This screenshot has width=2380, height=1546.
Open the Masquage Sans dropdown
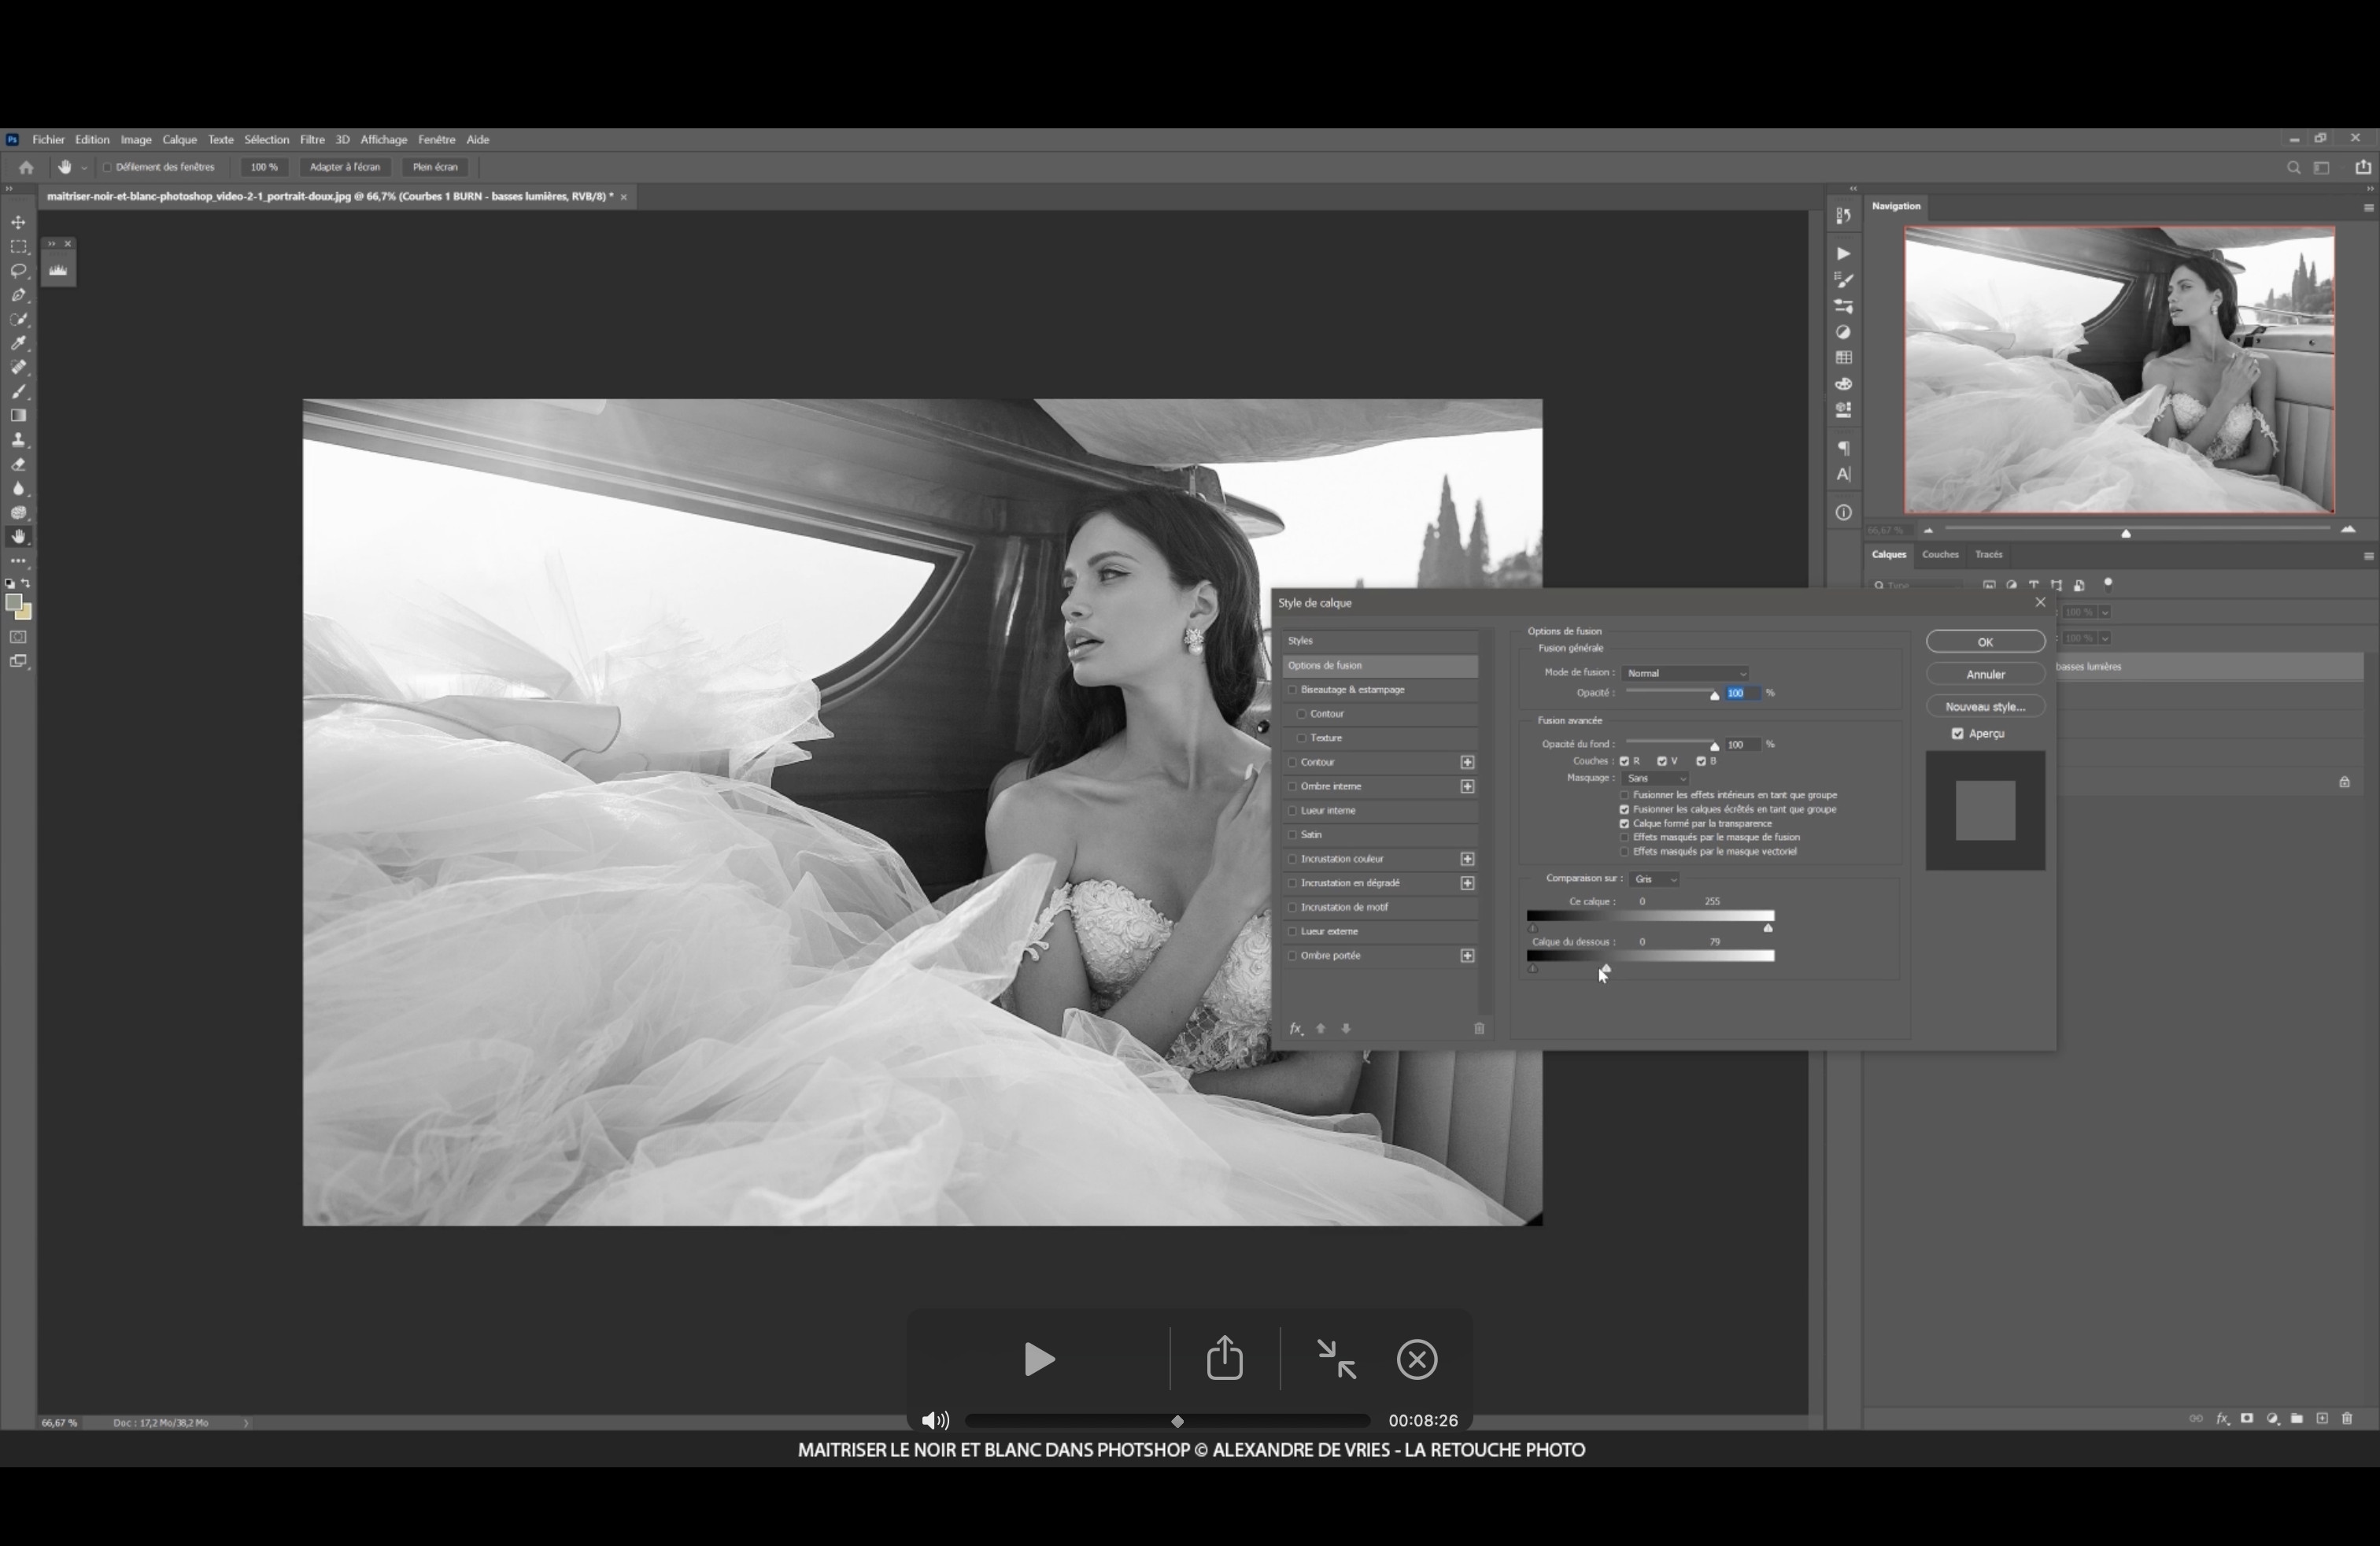pos(1656,778)
